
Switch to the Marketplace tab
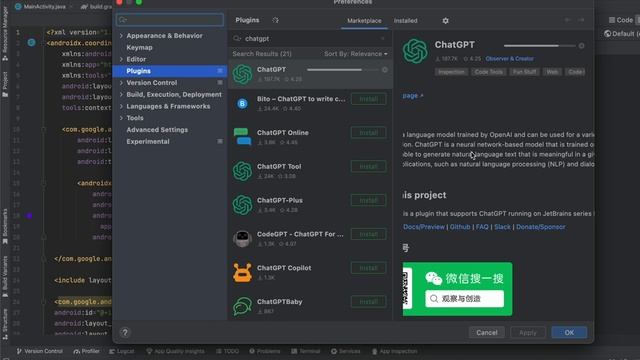(x=364, y=20)
